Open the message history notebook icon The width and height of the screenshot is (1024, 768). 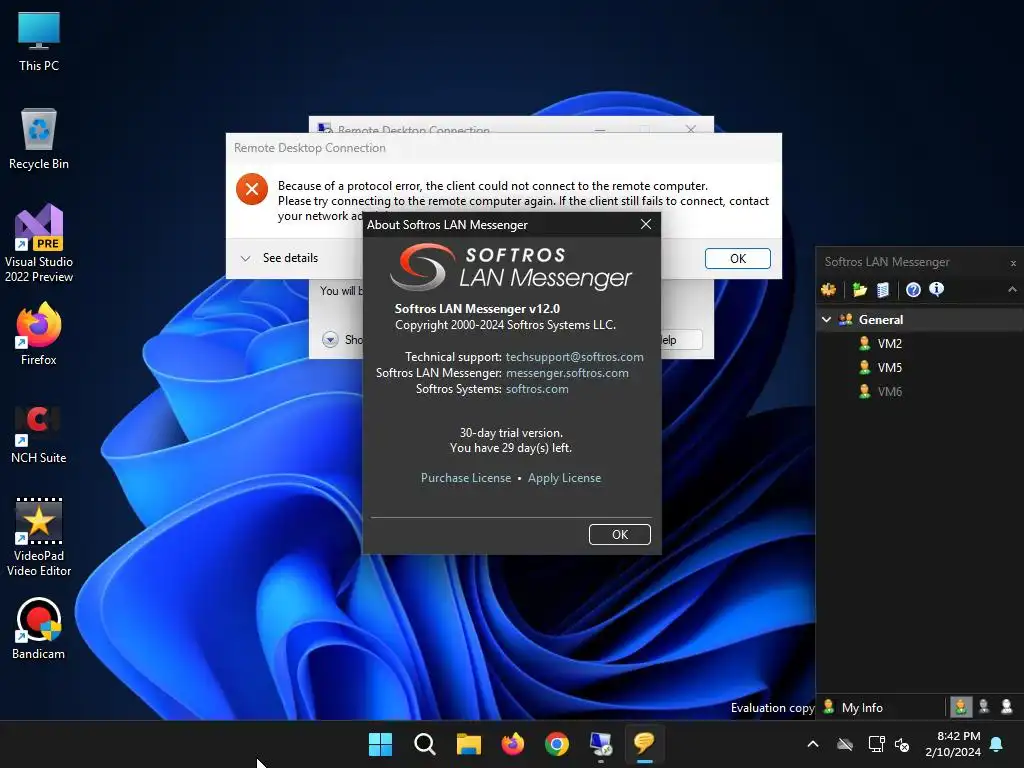click(x=883, y=289)
